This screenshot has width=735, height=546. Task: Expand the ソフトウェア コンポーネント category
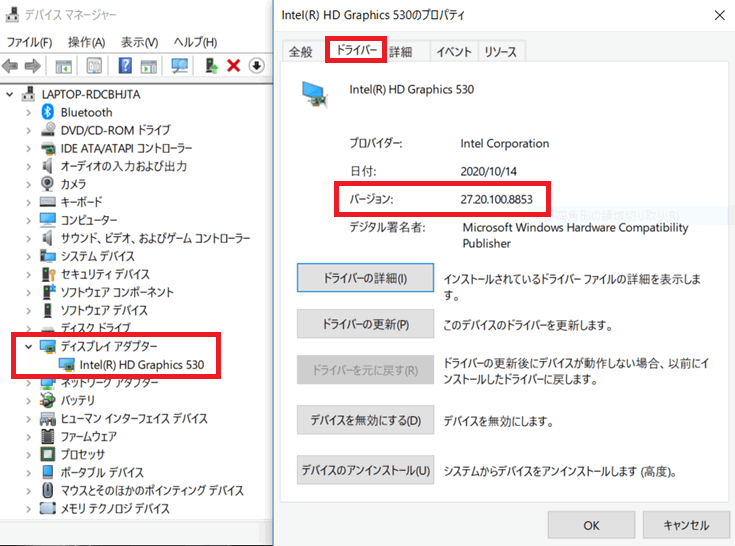pos(28,292)
